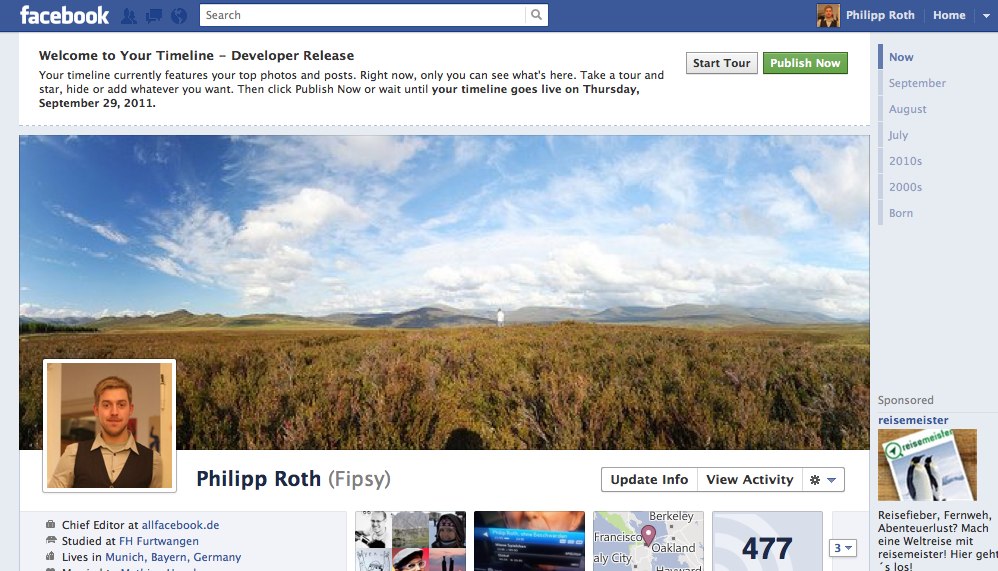Click the Update Info button
Image resolution: width=998 pixels, height=571 pixels.
click(649, 480)
